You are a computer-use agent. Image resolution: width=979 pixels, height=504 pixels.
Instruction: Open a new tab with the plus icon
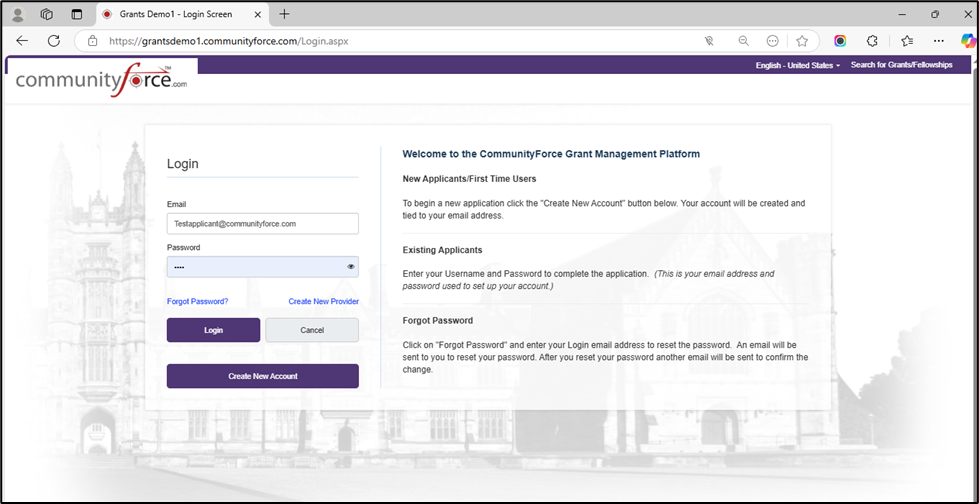285,14
